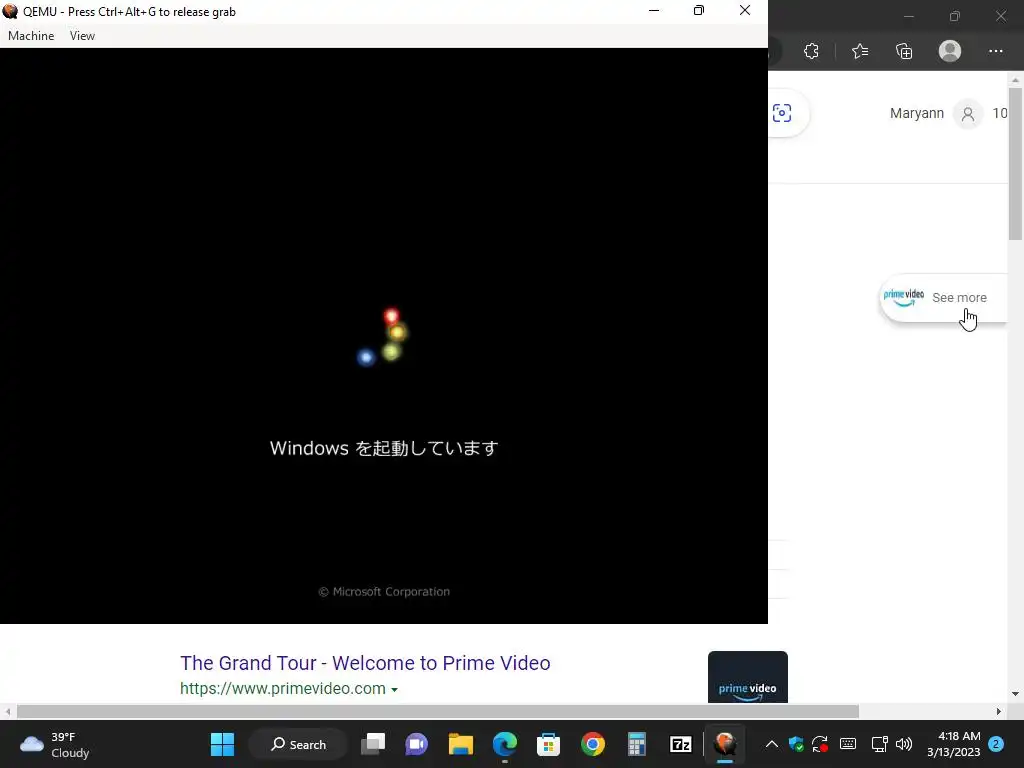Click the account person icon beside Maryann
This screenshot has width=1024, height=768.
pos(968,114)
